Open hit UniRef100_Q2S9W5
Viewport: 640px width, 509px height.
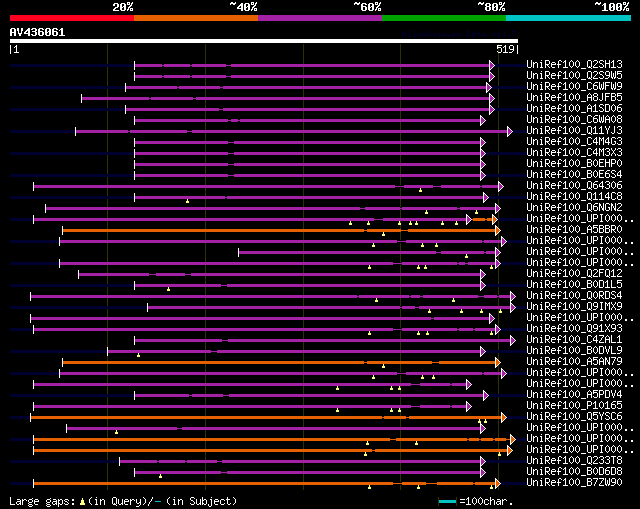click(574, 75)
